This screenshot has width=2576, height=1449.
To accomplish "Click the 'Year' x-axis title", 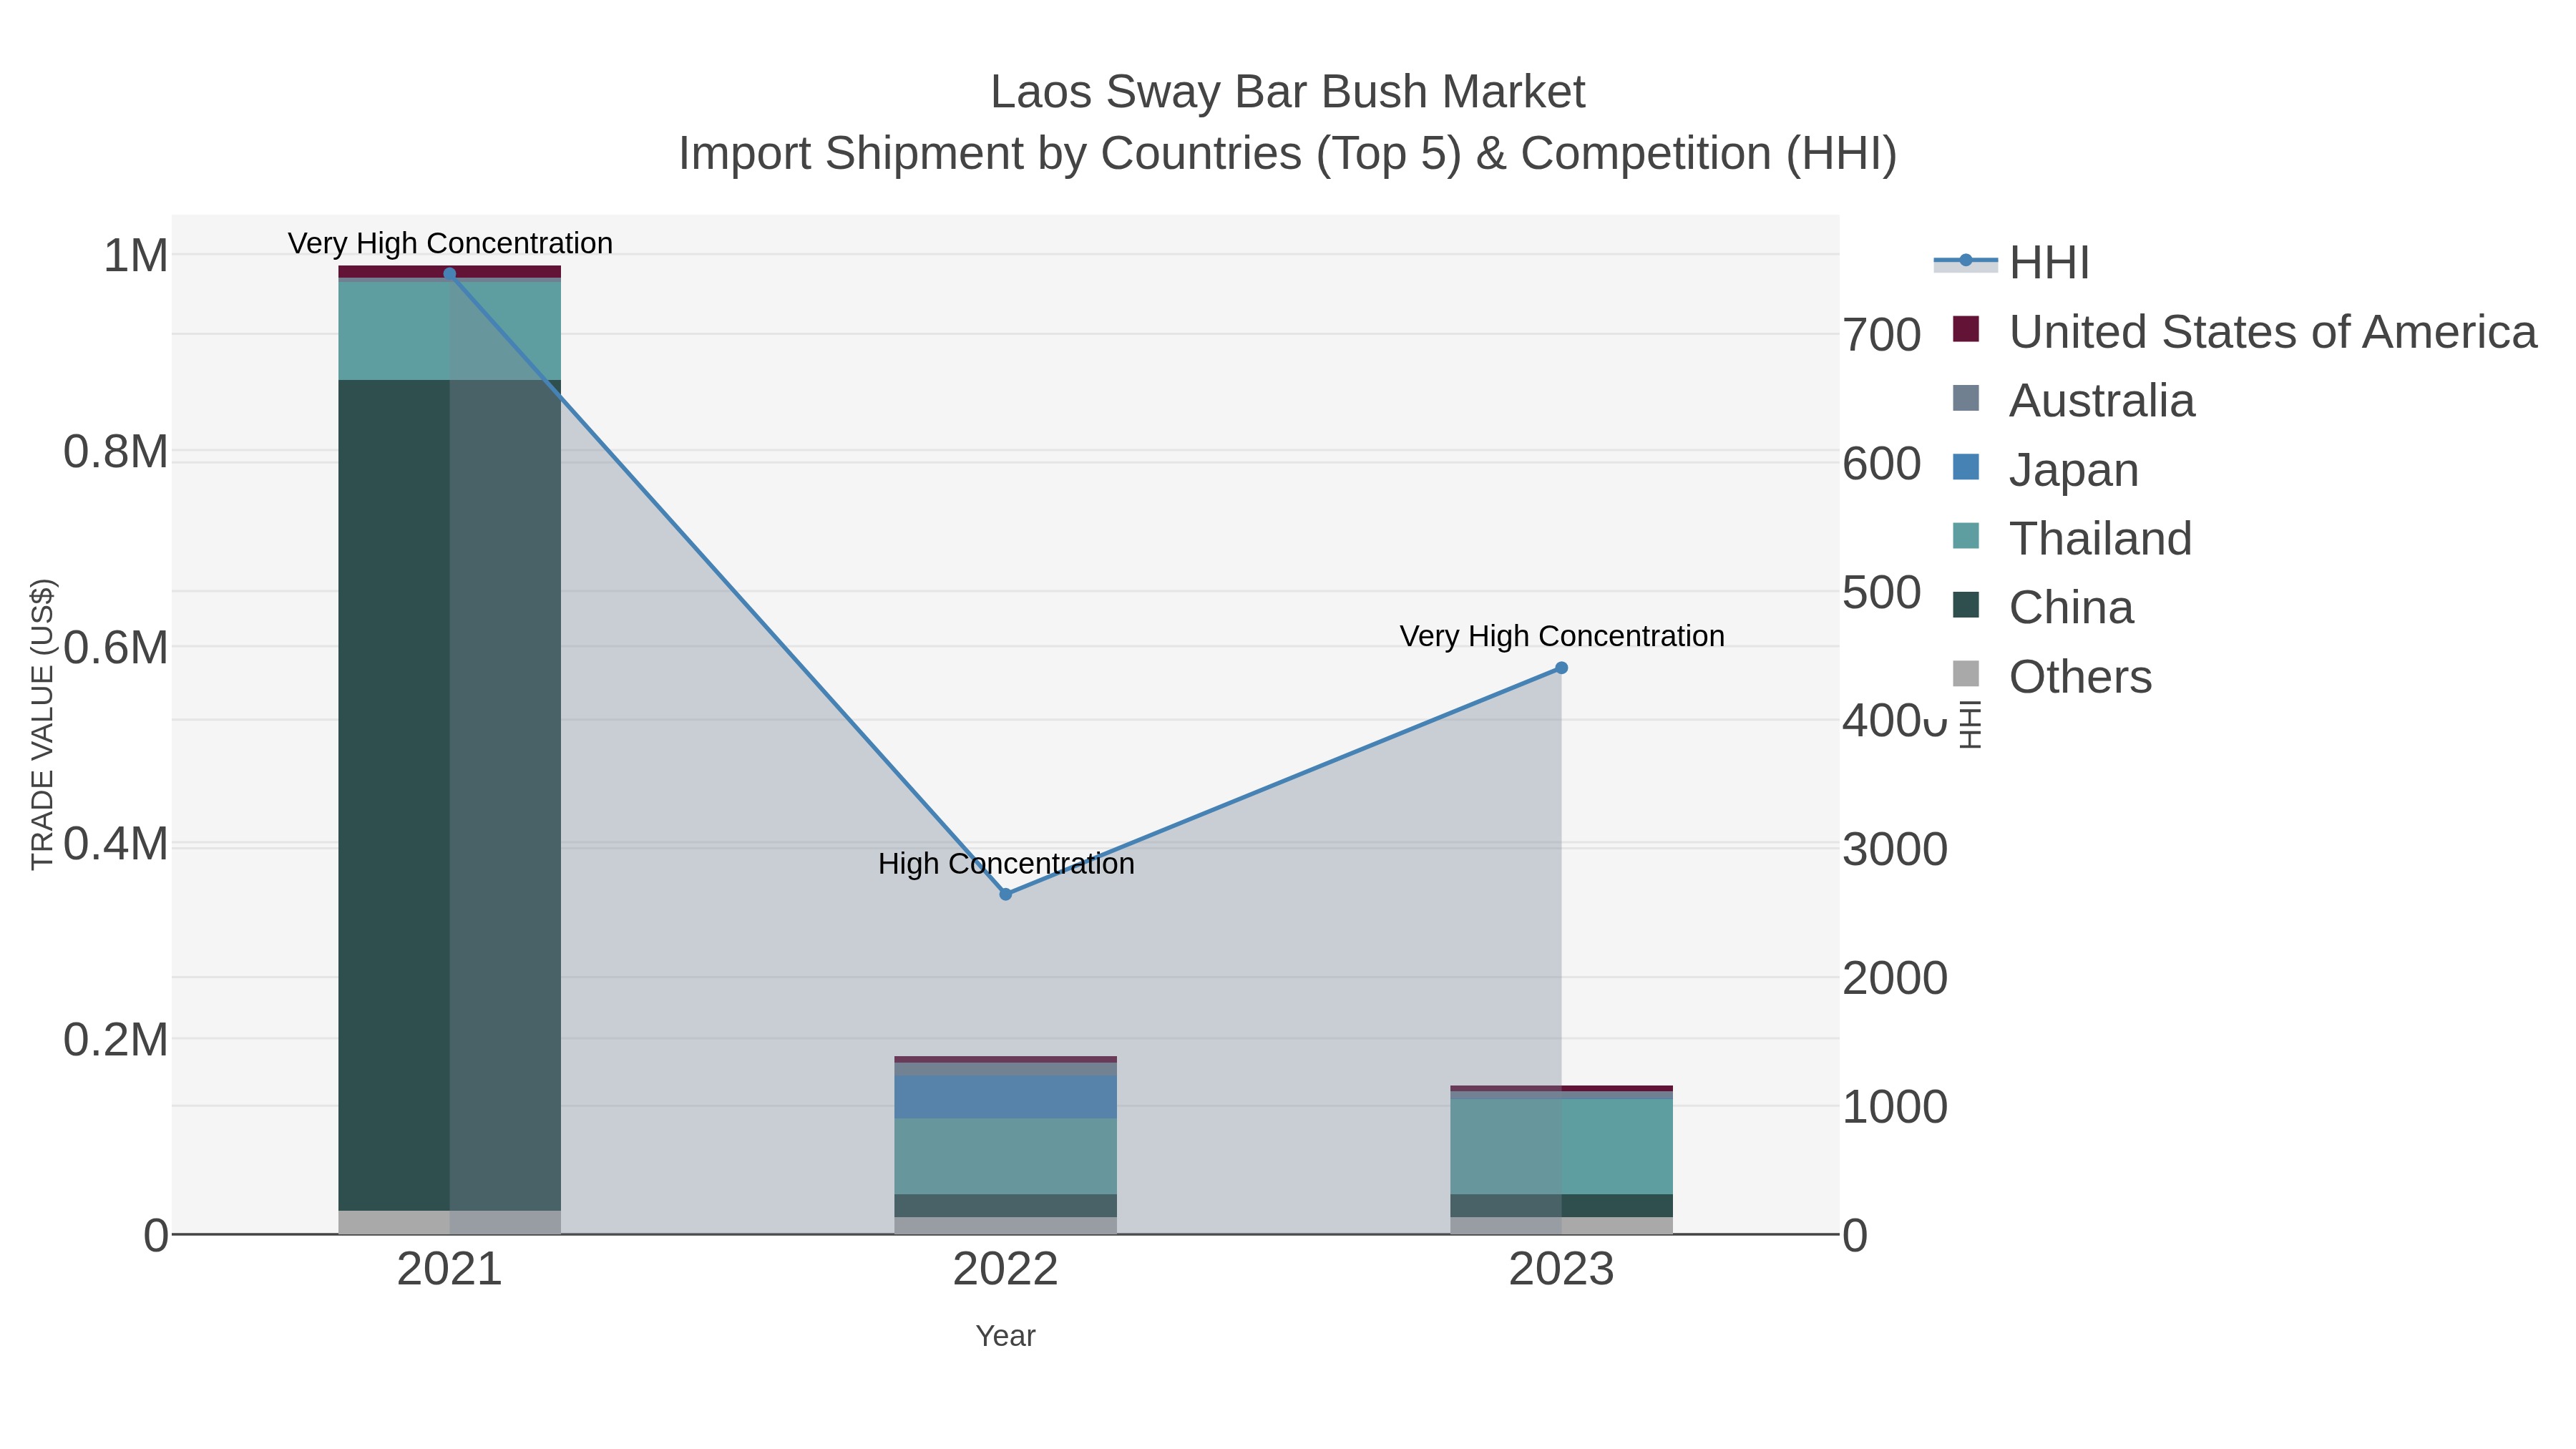I will coord(1006,1336).
